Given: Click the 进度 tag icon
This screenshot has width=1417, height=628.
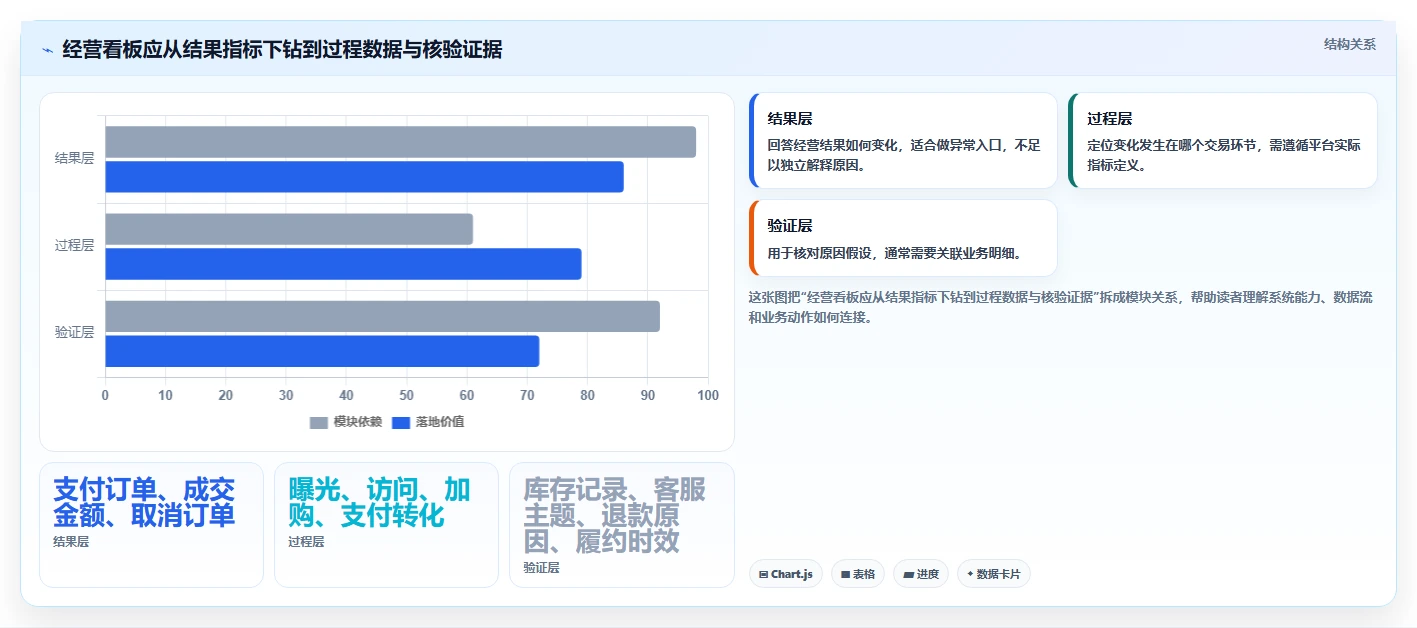Looking at the screenshot, I should click(x=908, y=574).
